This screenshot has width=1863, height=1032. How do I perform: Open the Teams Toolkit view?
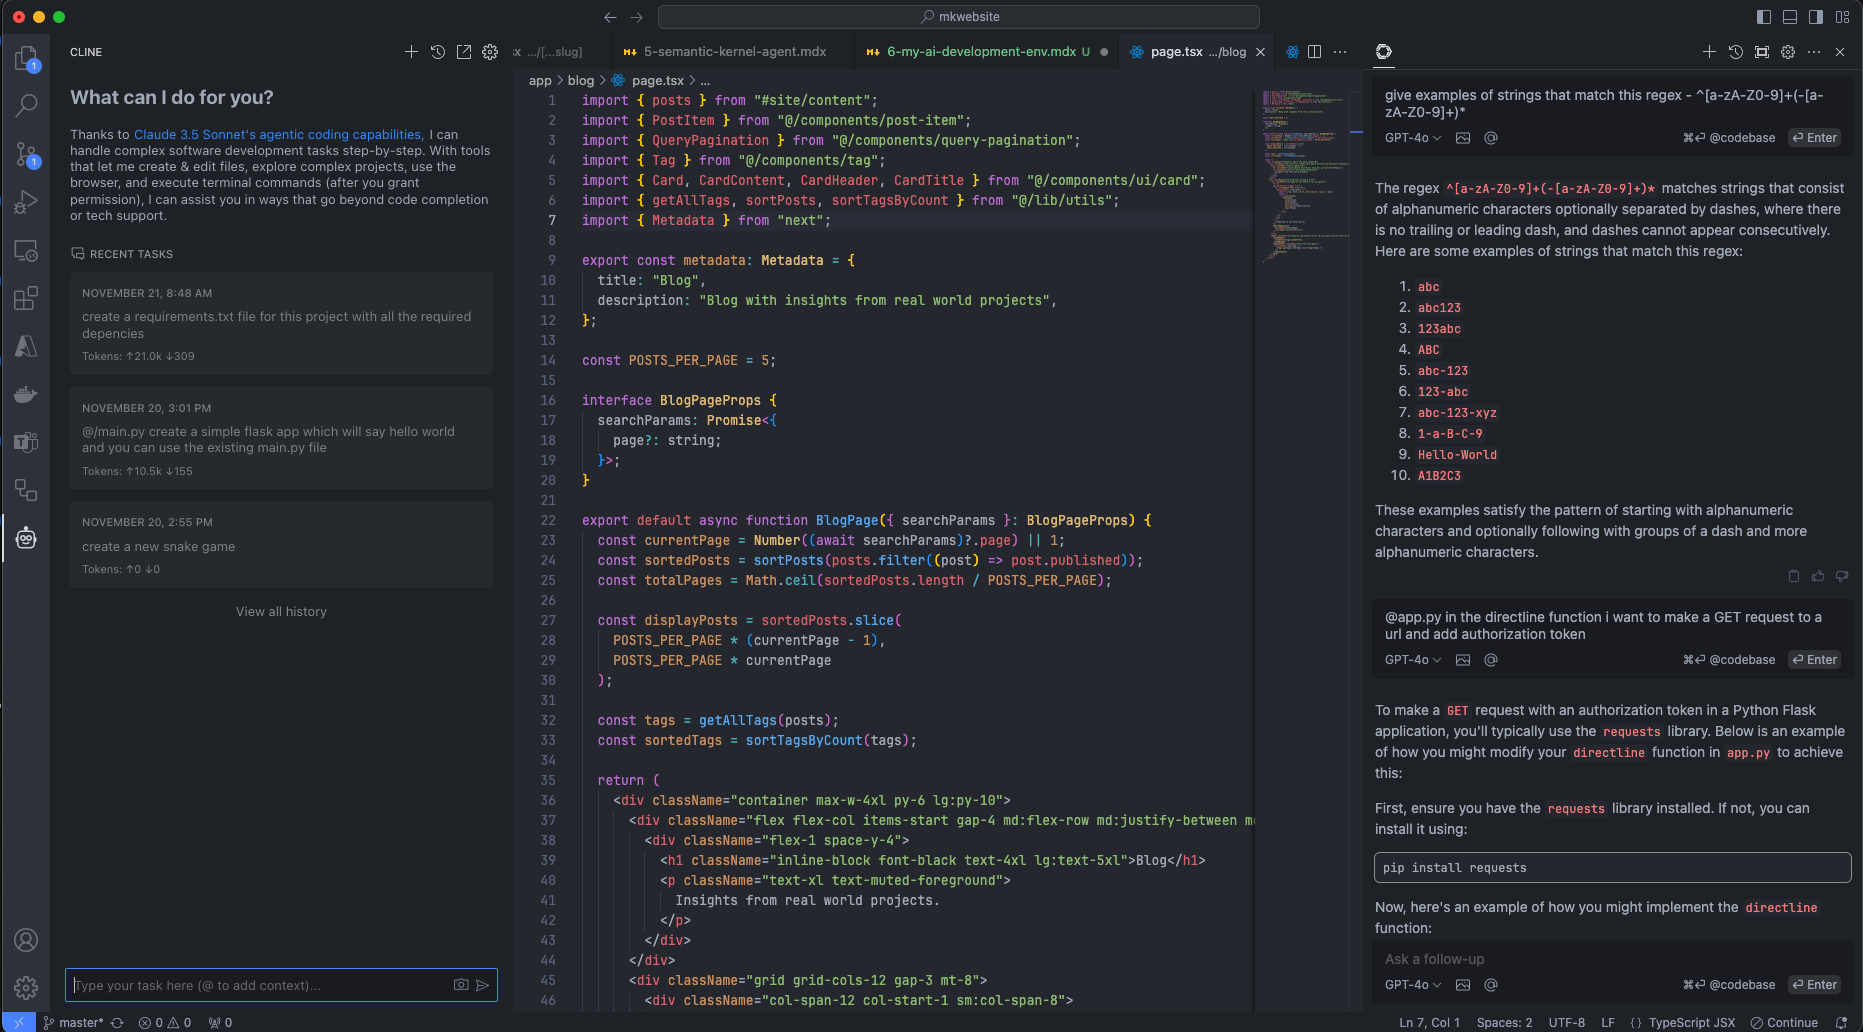coord(26,442)
